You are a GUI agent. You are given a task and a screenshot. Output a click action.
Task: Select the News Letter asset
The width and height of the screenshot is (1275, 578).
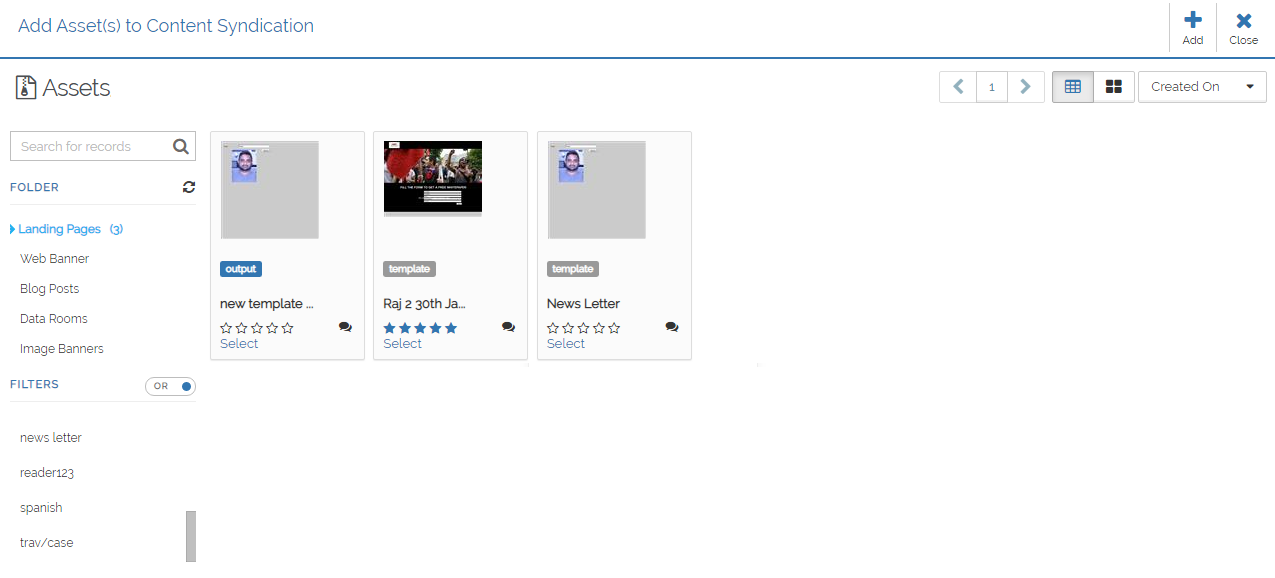(x=565, y=343)
